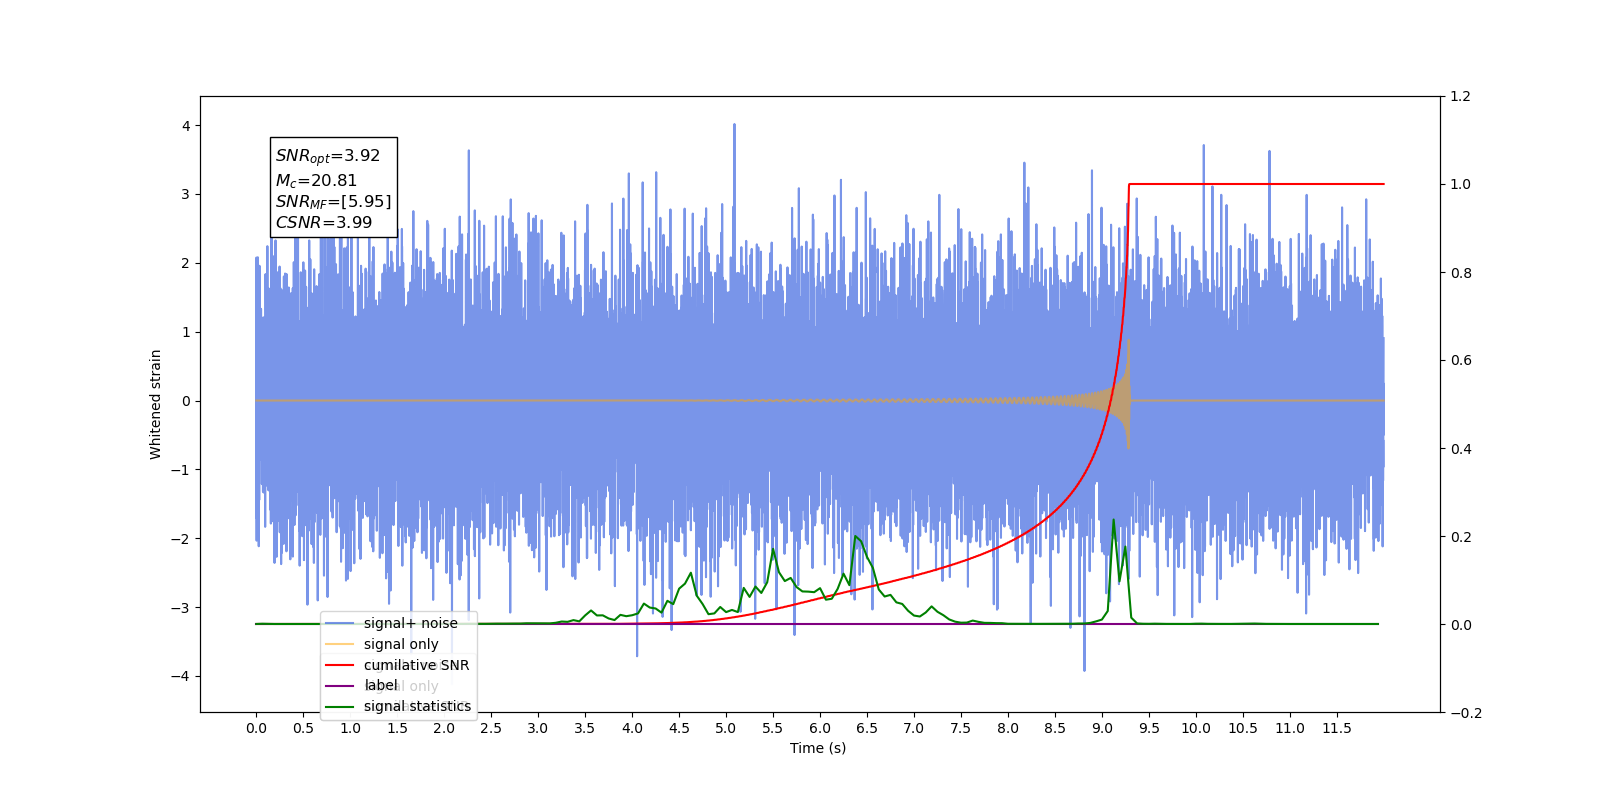Click the 5.0 tick on time axis
Image resolution: width=1600 pixels, height=800 pixels.
tap(726, 728)
